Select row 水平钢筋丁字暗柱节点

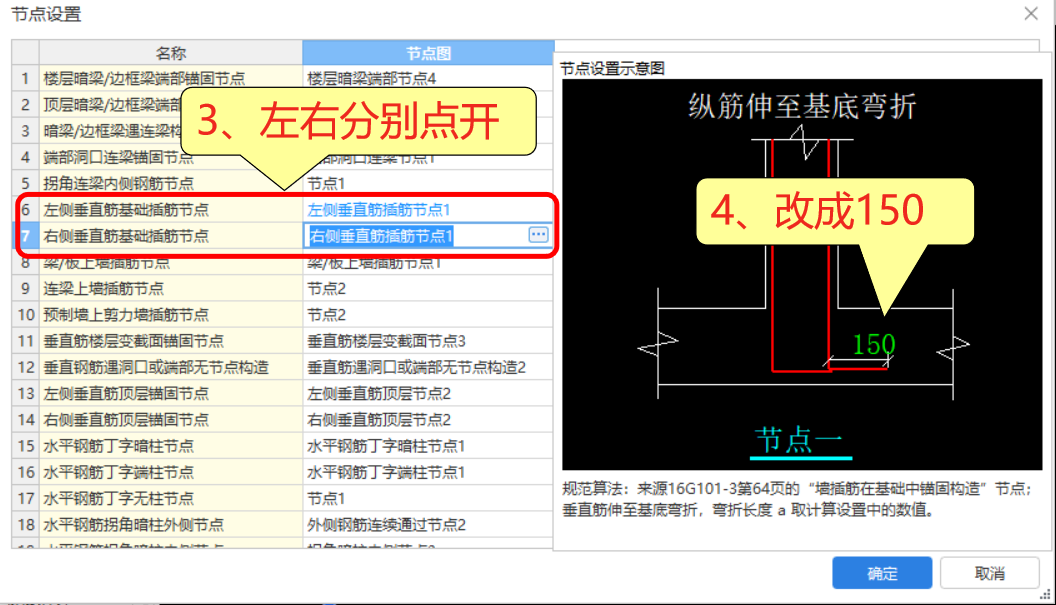(x=171, y=446)
